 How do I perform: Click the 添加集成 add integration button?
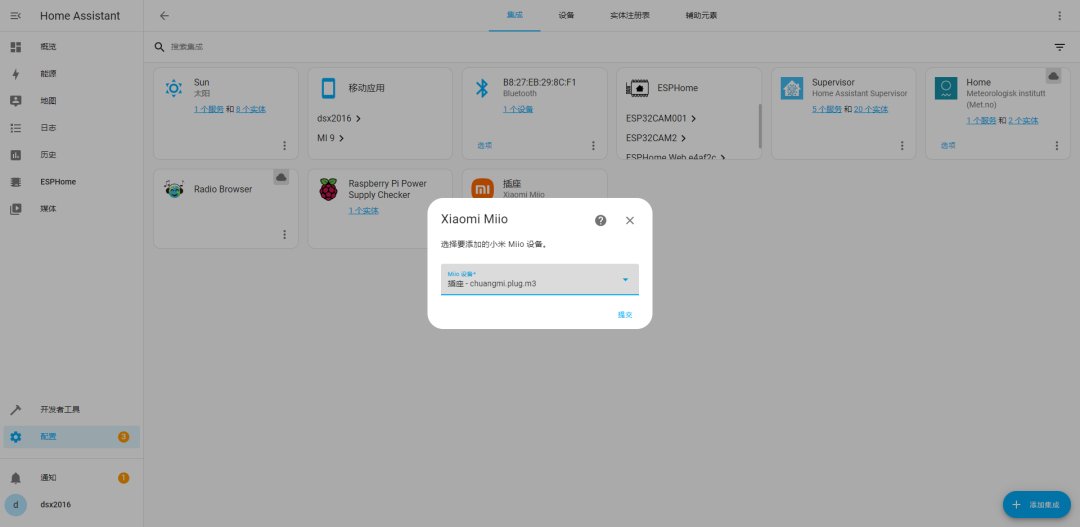[x=1037, y=505]
